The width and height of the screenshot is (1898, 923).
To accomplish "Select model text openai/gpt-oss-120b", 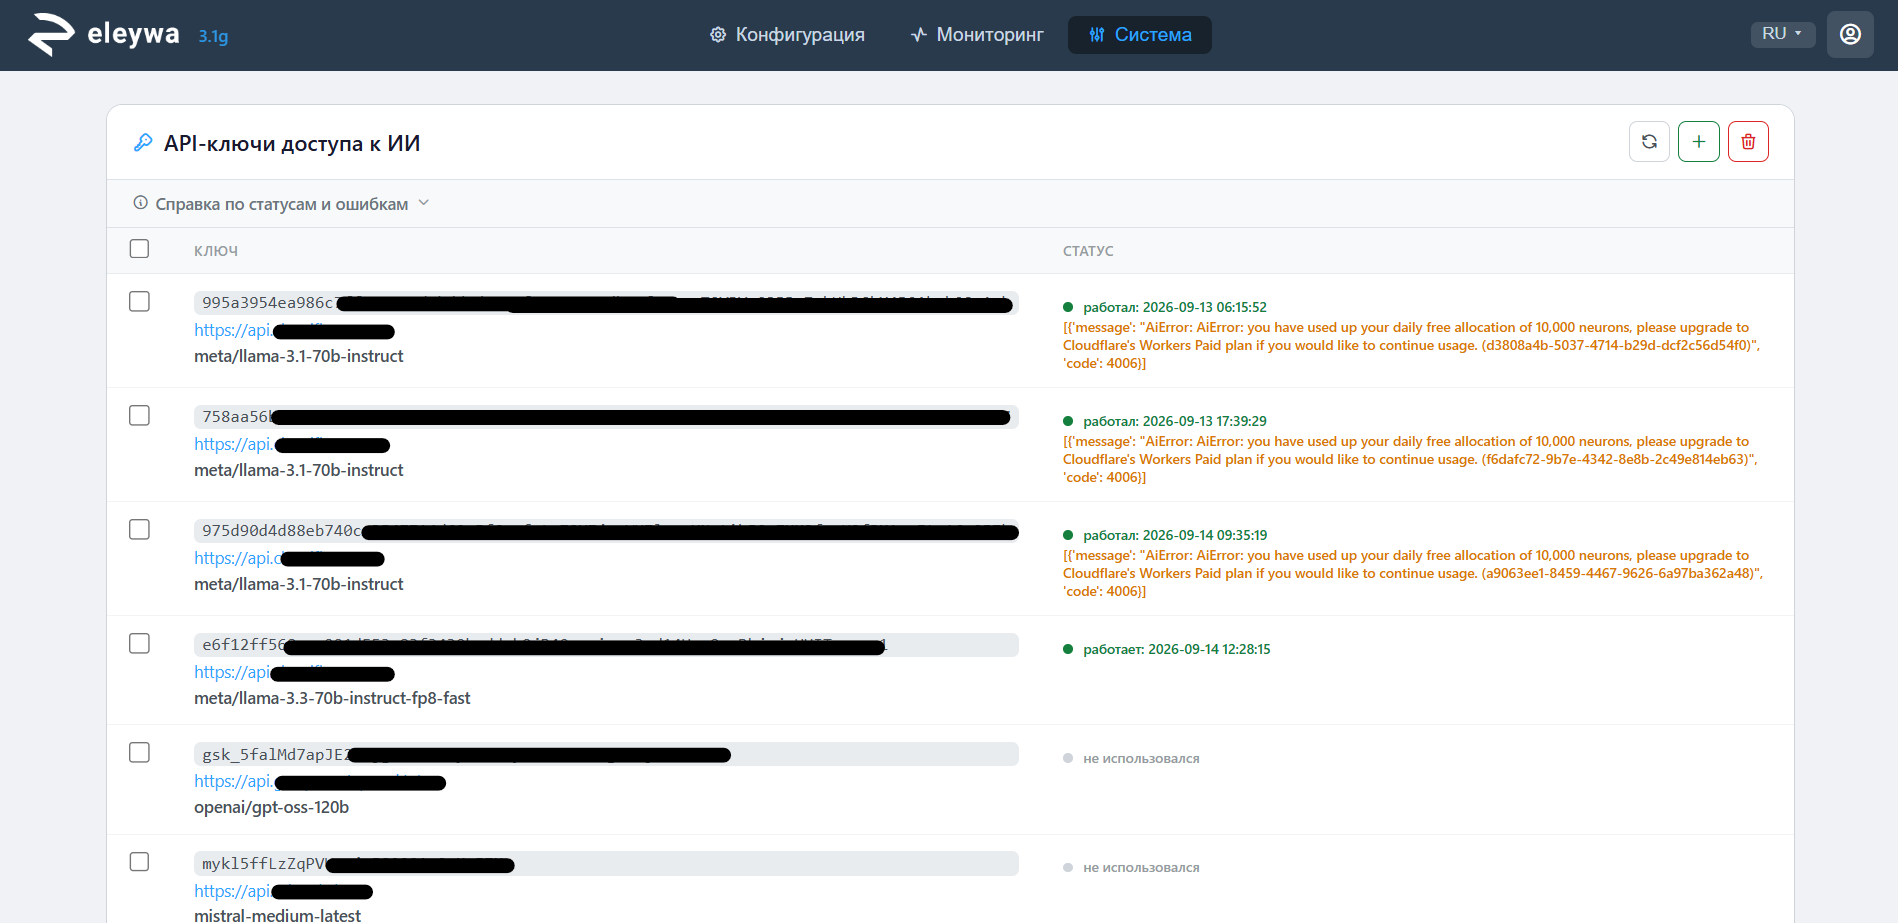I will 272,807.
